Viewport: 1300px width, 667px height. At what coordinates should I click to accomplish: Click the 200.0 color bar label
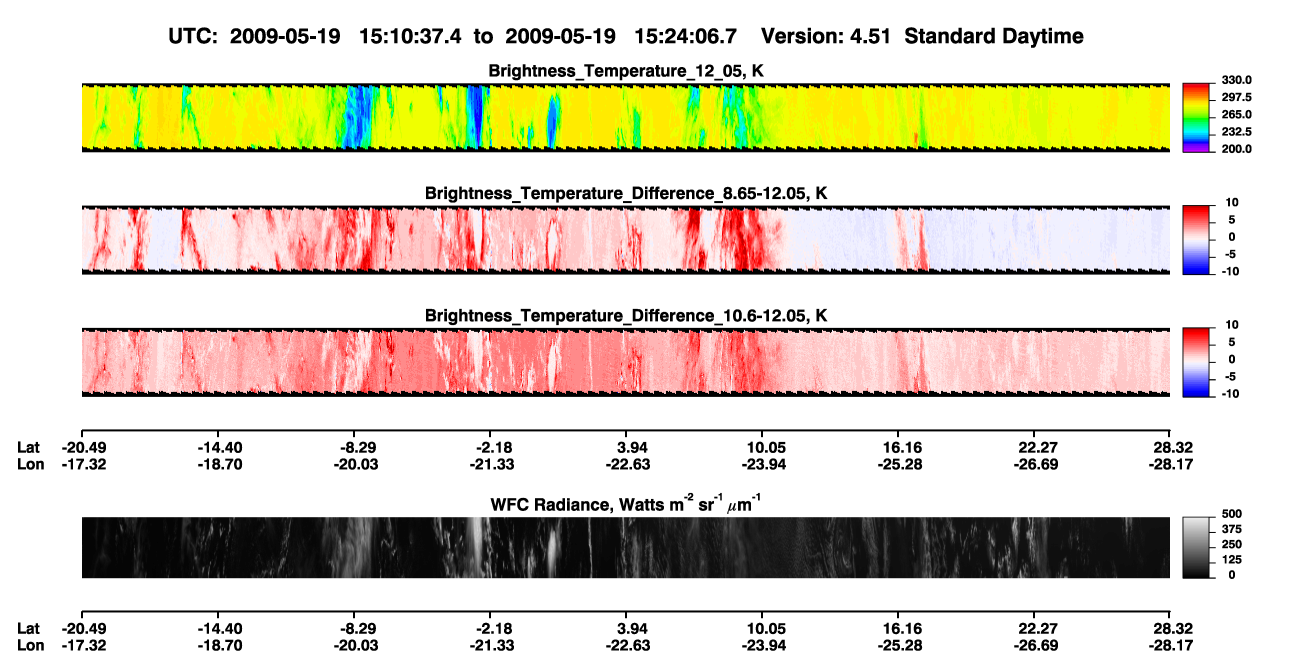point(1237,148)
